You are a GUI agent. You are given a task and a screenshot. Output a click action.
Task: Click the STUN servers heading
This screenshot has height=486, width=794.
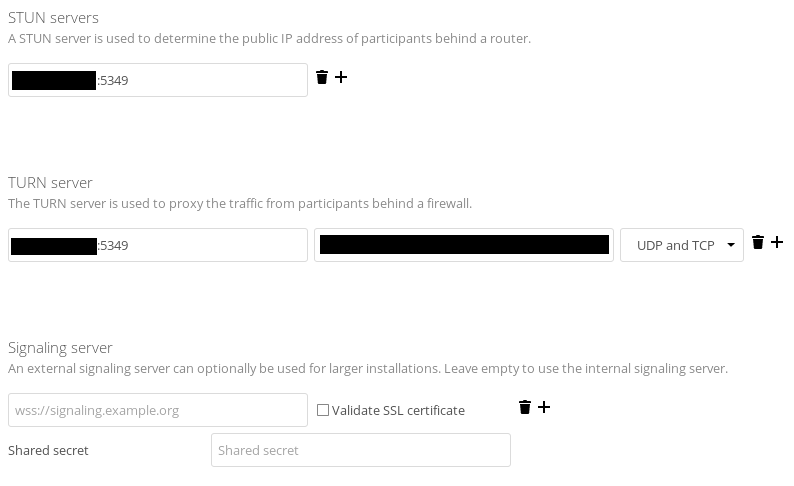[x=53, y=18]
